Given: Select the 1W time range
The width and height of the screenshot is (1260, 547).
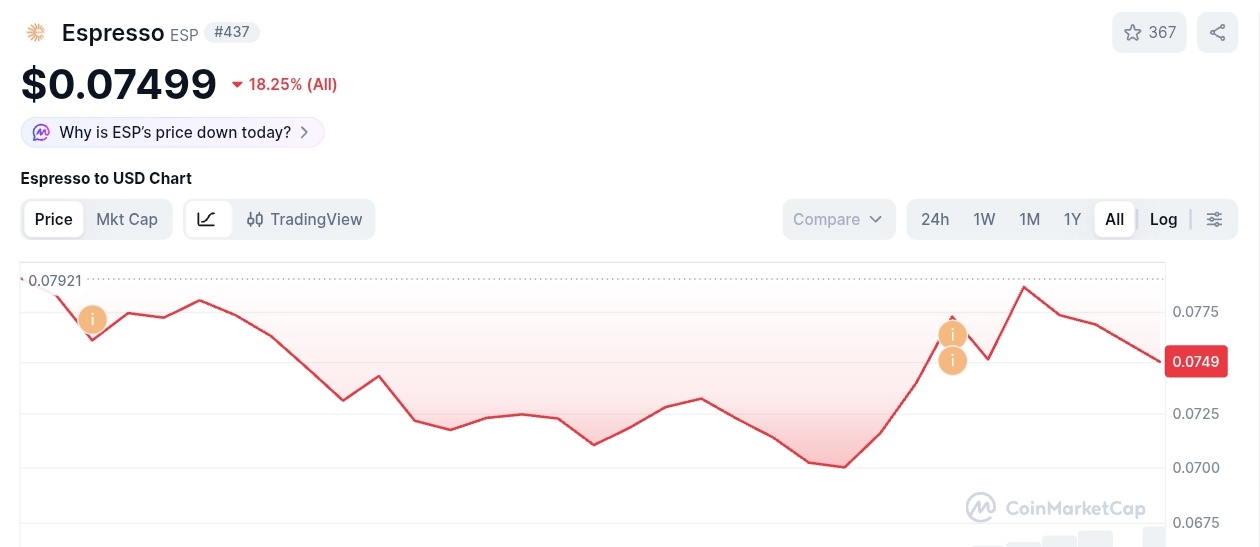Looking at the screenshot, I should [984, 220].
